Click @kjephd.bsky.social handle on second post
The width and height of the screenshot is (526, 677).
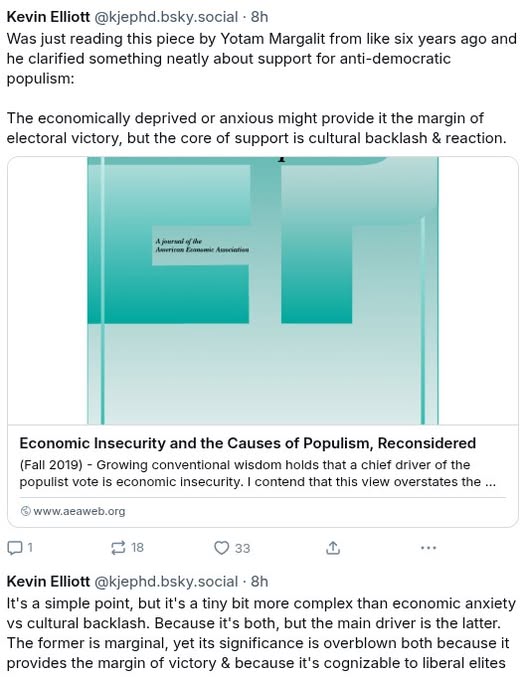(166, 582)
